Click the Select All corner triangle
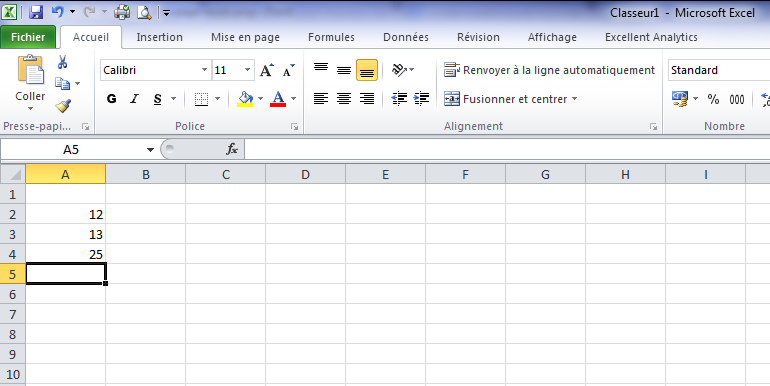 [x=13, y=174]
